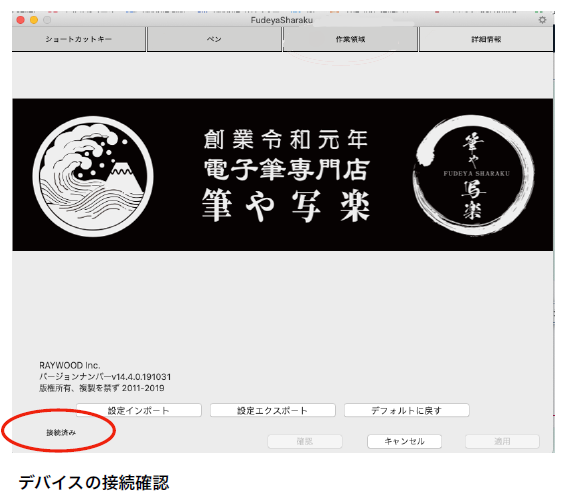The height and width of the screenshot is (497, 571).
Task: Click the grayed-out 適用 button
Action: [502, 441]
